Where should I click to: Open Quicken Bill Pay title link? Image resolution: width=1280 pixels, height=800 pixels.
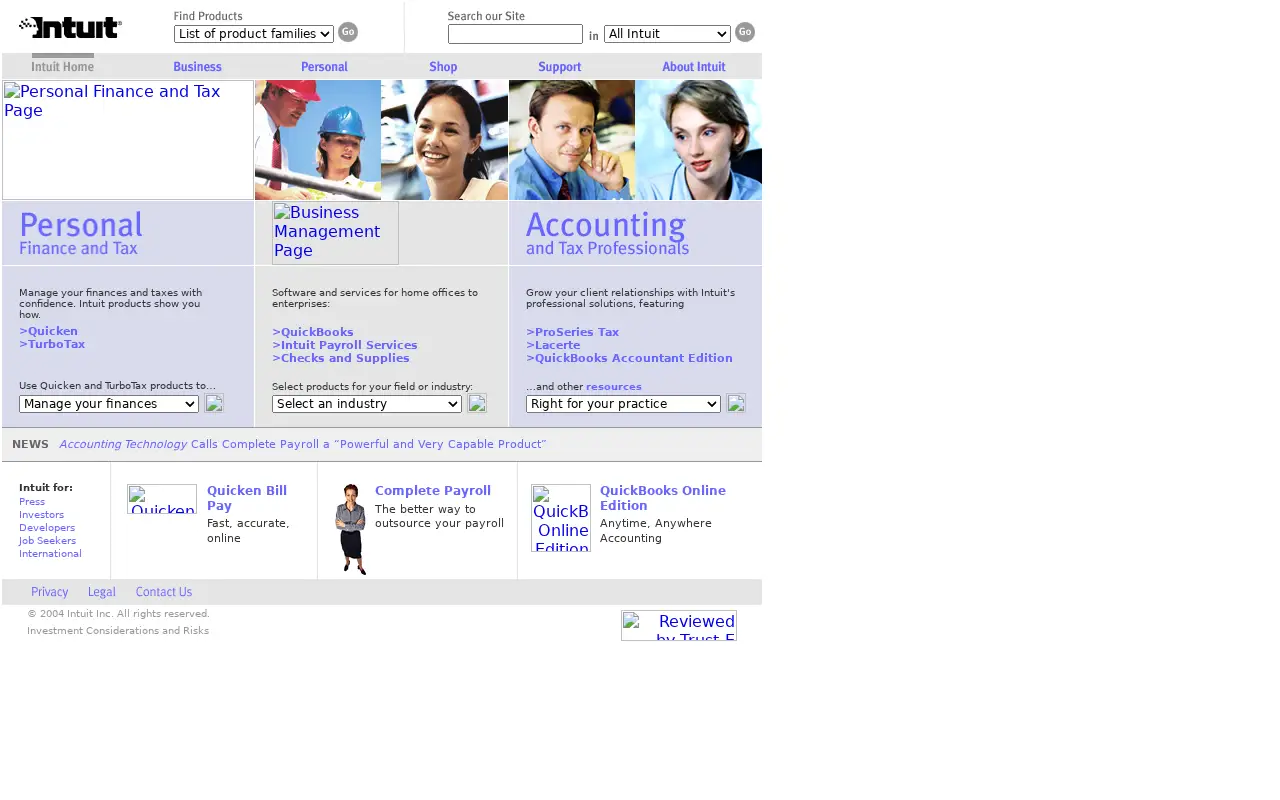[247, 498]
